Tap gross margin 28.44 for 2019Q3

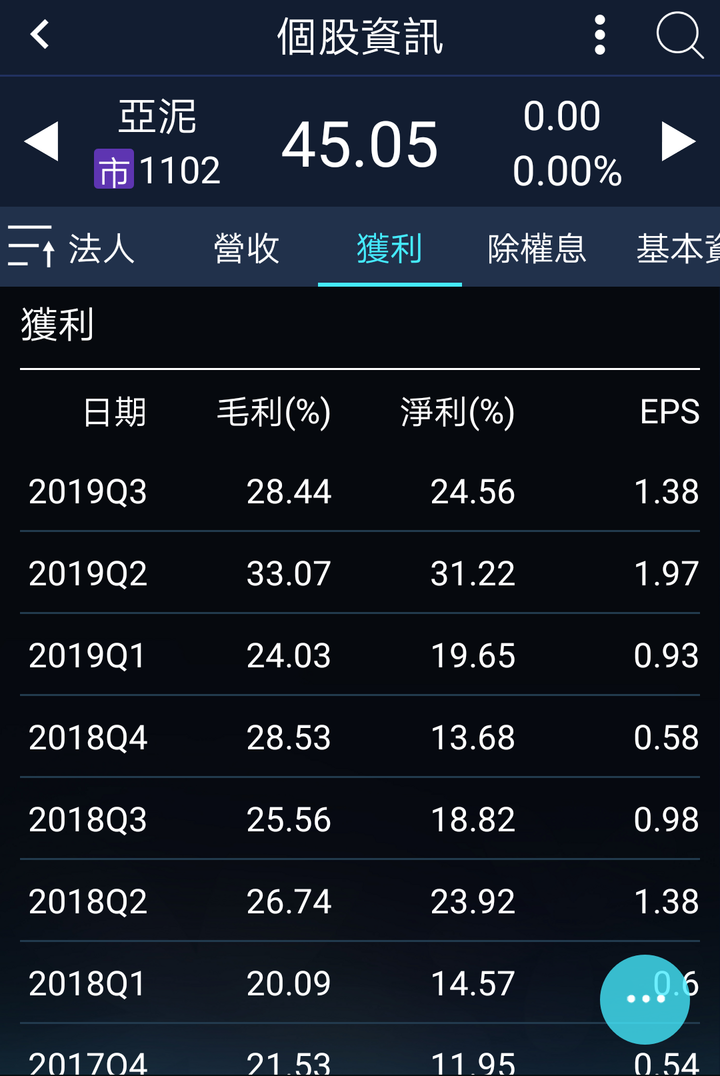pos(289,492)
